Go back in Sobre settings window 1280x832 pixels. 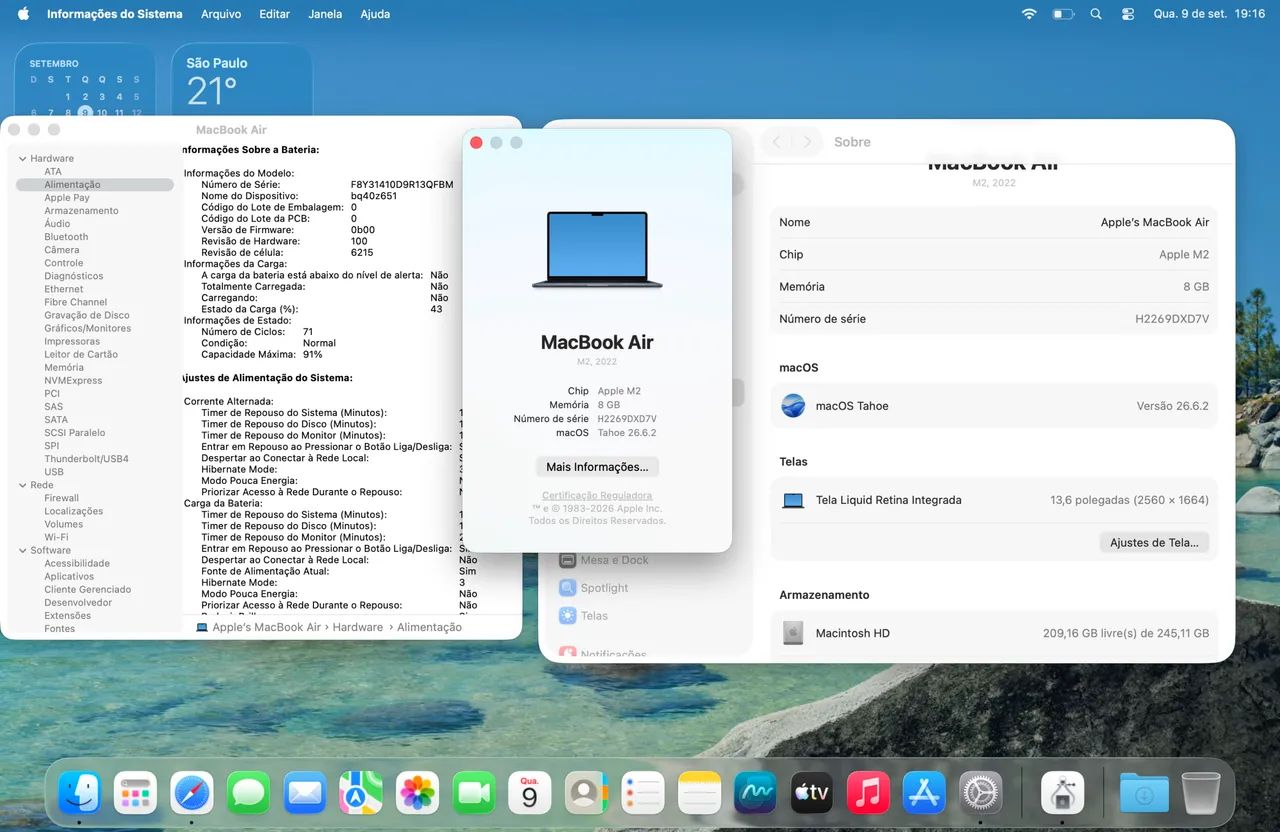click(x=777, y=142)
